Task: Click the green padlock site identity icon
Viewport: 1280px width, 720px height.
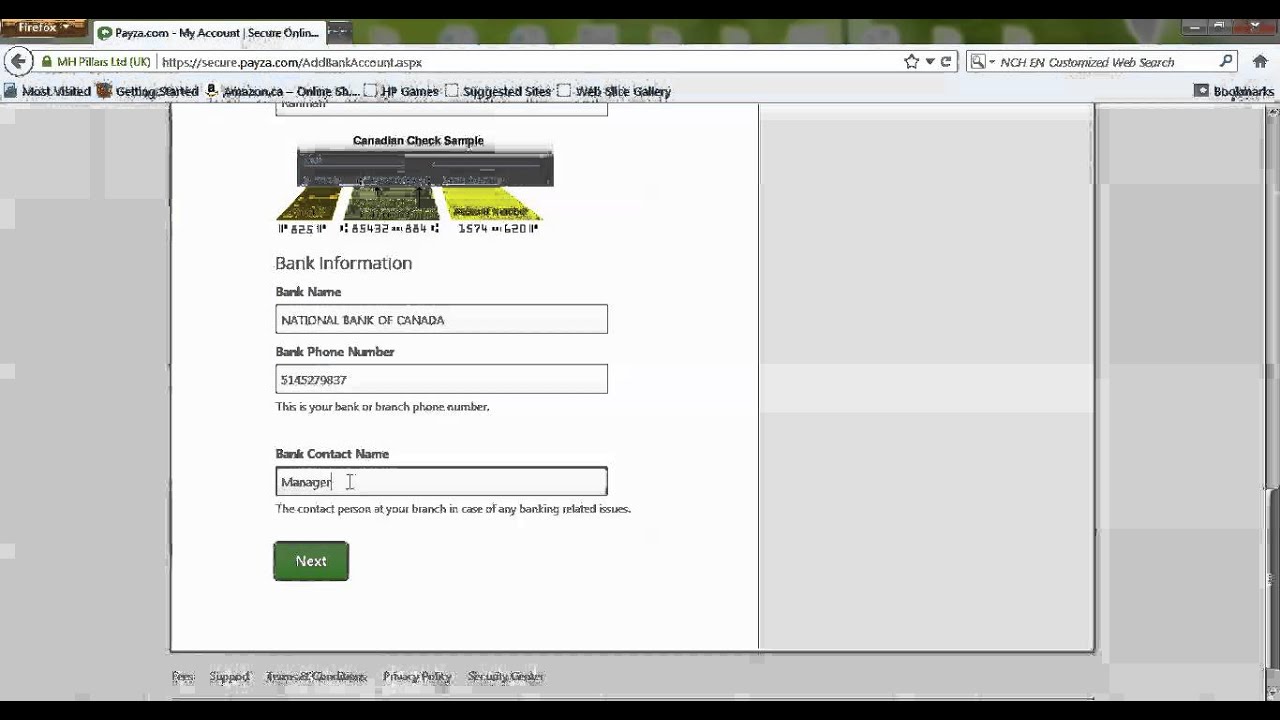Action: coord(47,62)
